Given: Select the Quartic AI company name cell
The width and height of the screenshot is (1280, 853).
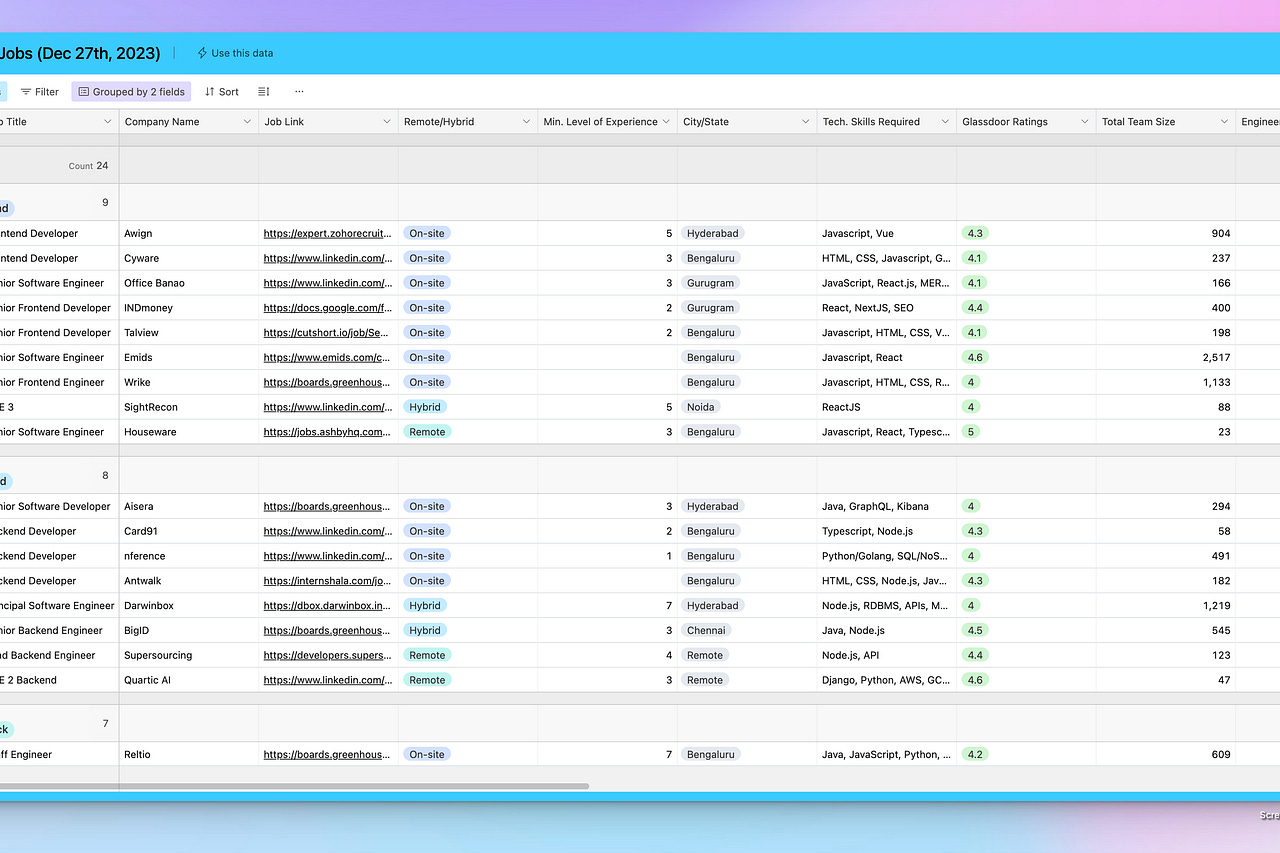Looking at the screenshot, I should [189, 680].
